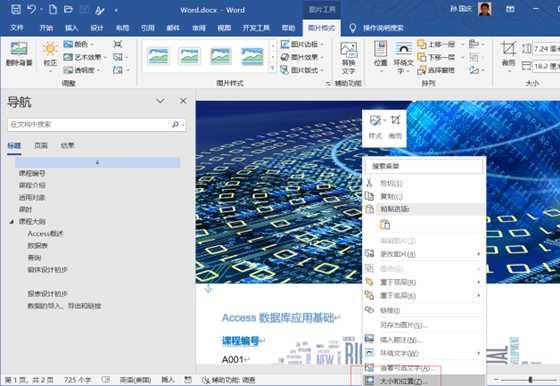This screenshot has width=560, height=386.
Task: Expand the picture styles gallery more arrow
Action: pyautogui.click(x=272, y=68)
